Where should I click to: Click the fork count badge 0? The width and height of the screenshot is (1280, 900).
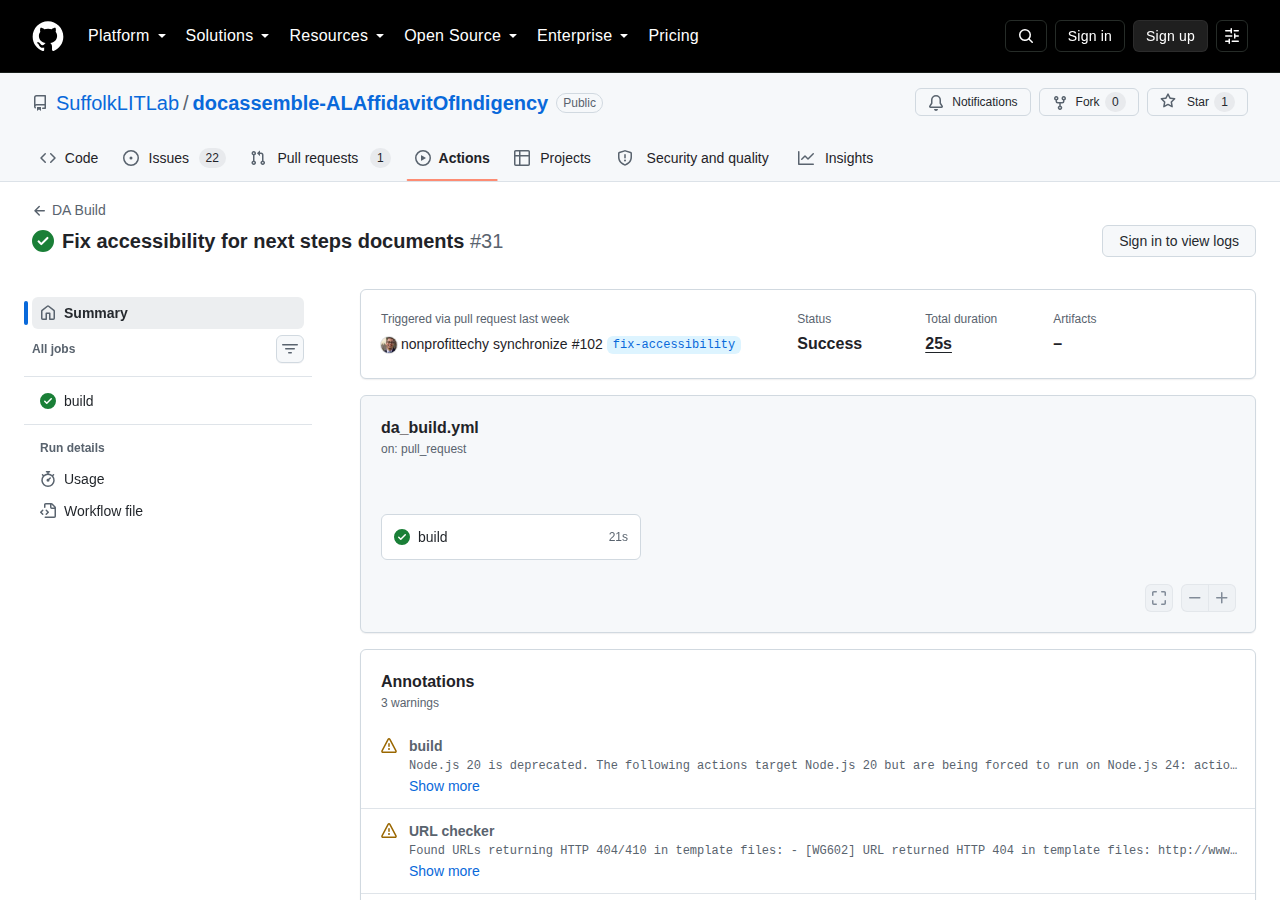1116,102
